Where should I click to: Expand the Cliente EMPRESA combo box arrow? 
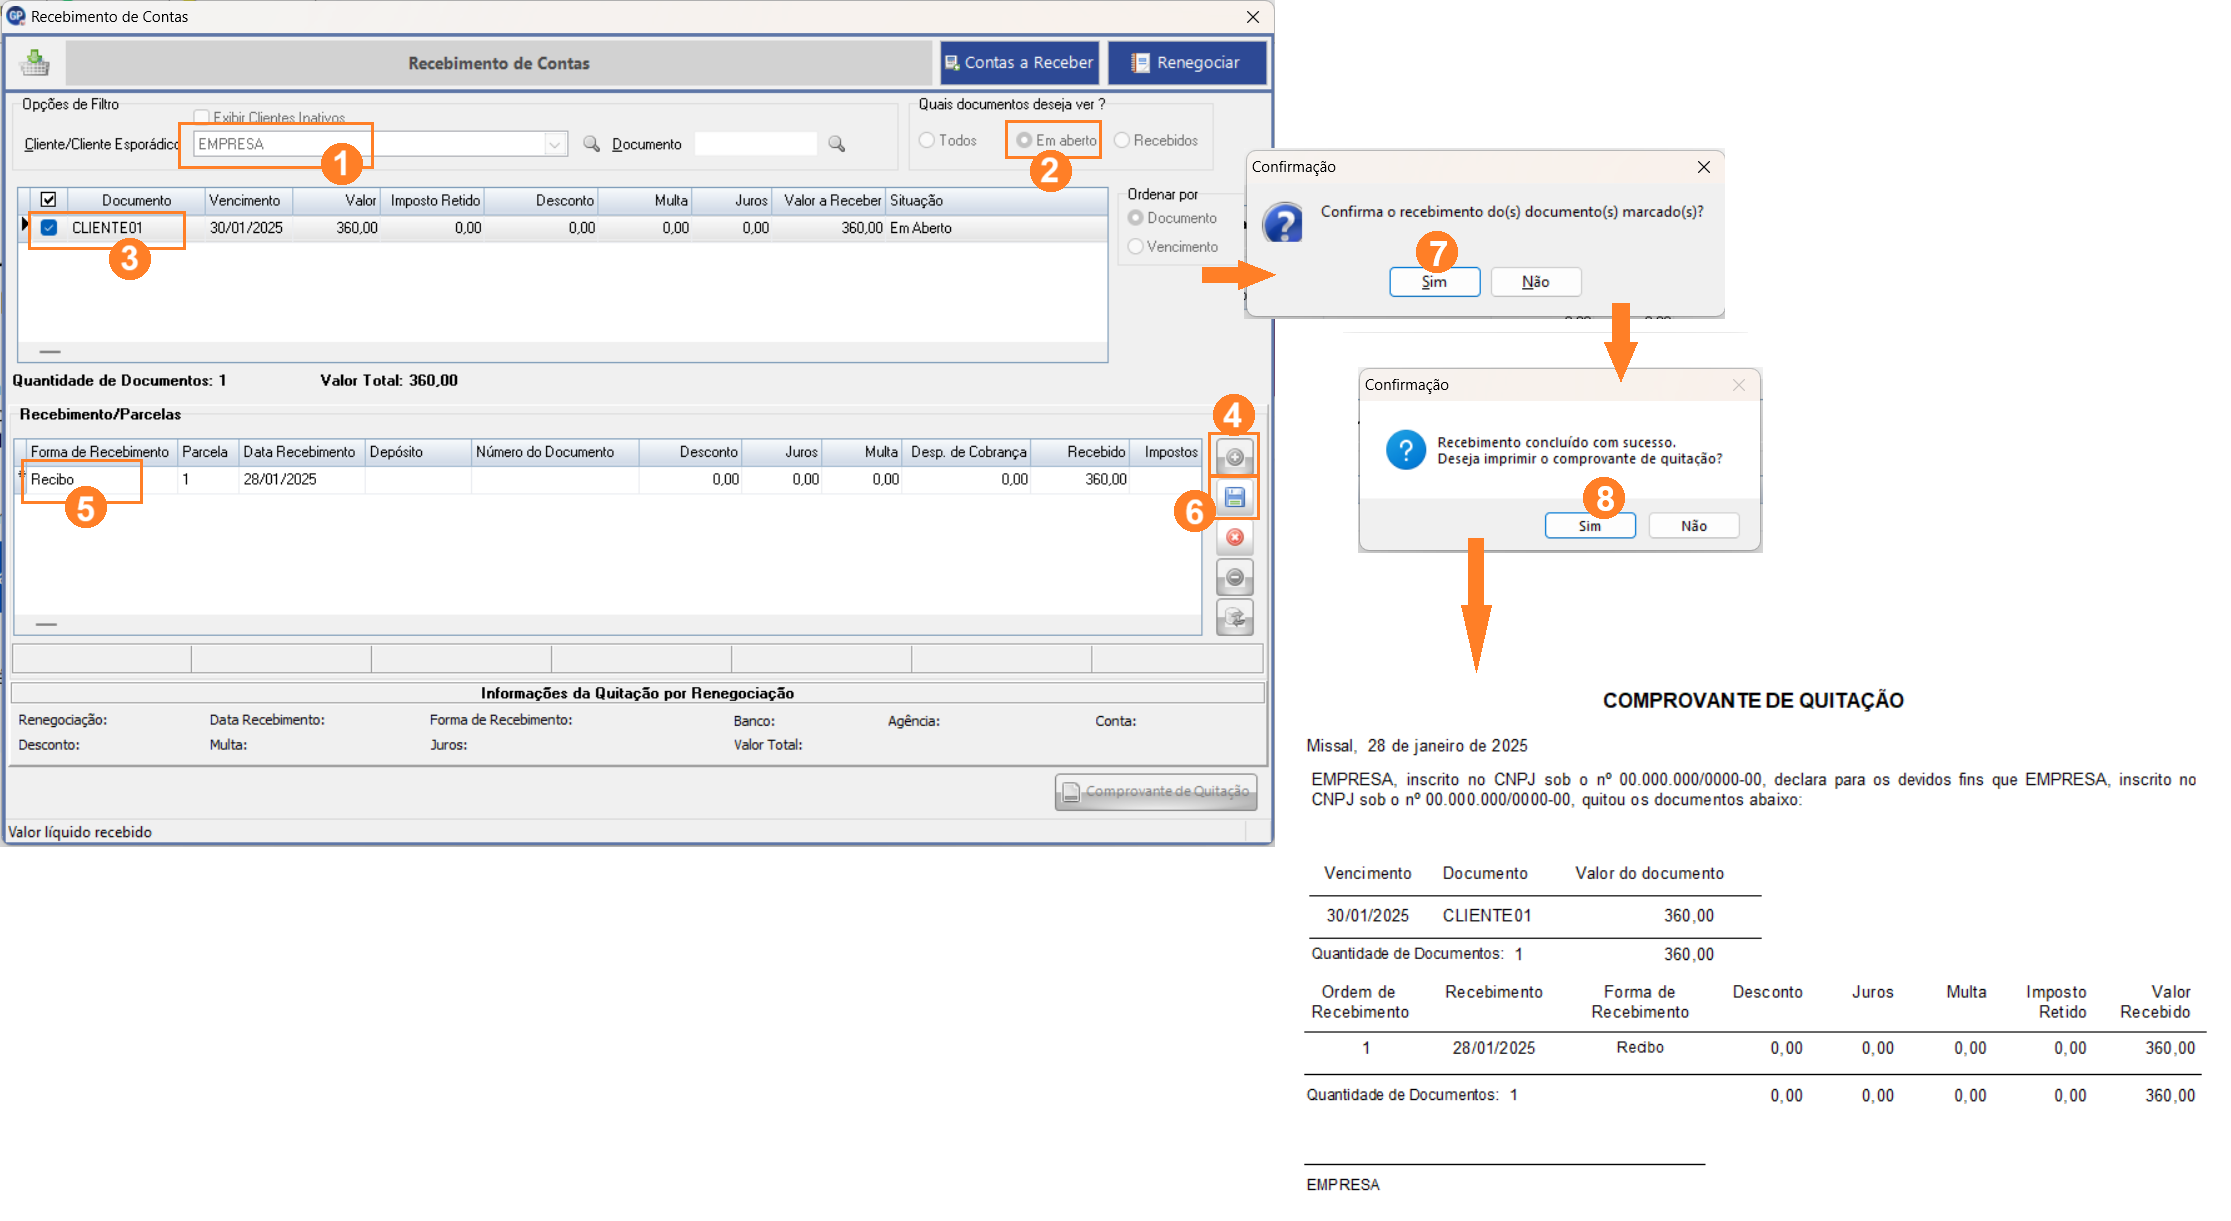click(555, 144)
